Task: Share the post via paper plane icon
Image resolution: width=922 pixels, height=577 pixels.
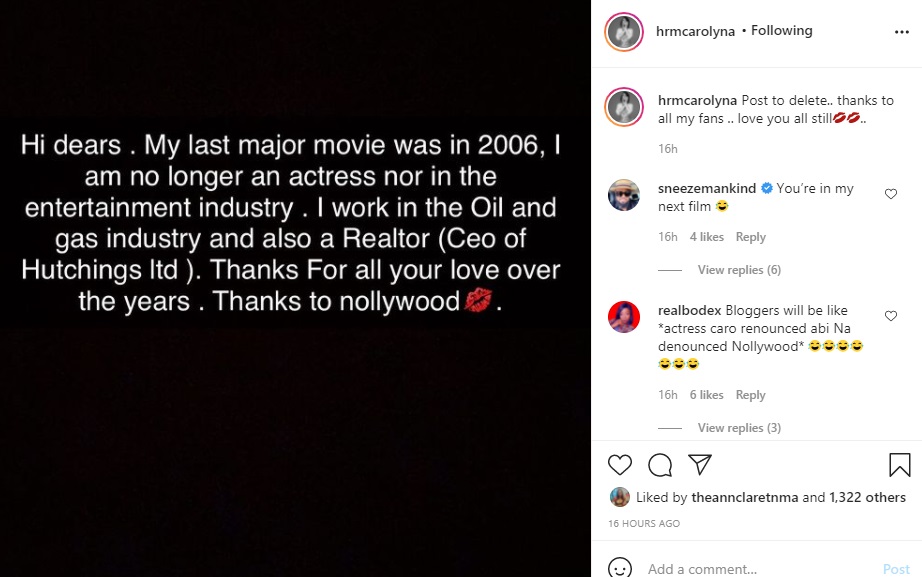Action: [700, 465]
